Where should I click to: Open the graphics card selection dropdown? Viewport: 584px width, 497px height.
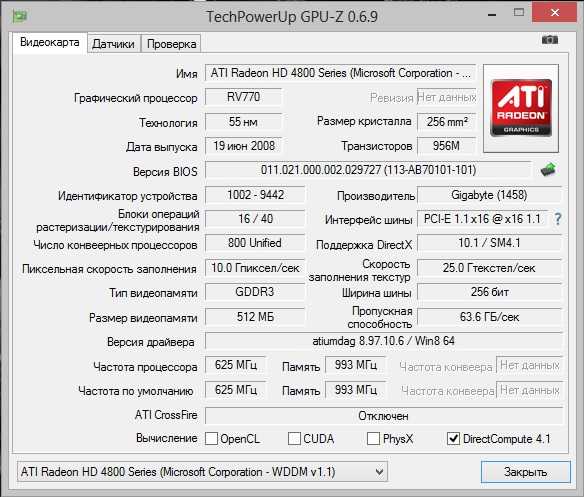[x=202, y=472]
